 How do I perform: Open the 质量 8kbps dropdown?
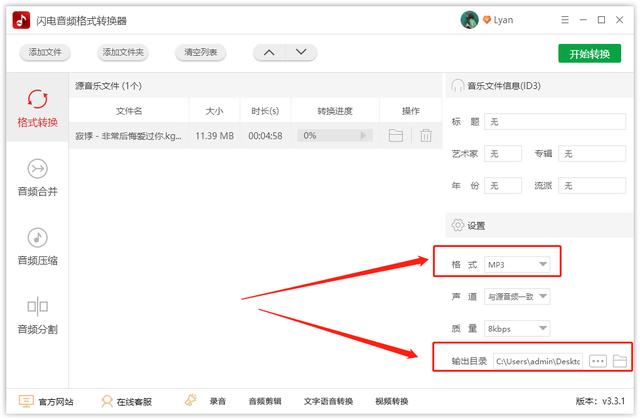(517, 329)
